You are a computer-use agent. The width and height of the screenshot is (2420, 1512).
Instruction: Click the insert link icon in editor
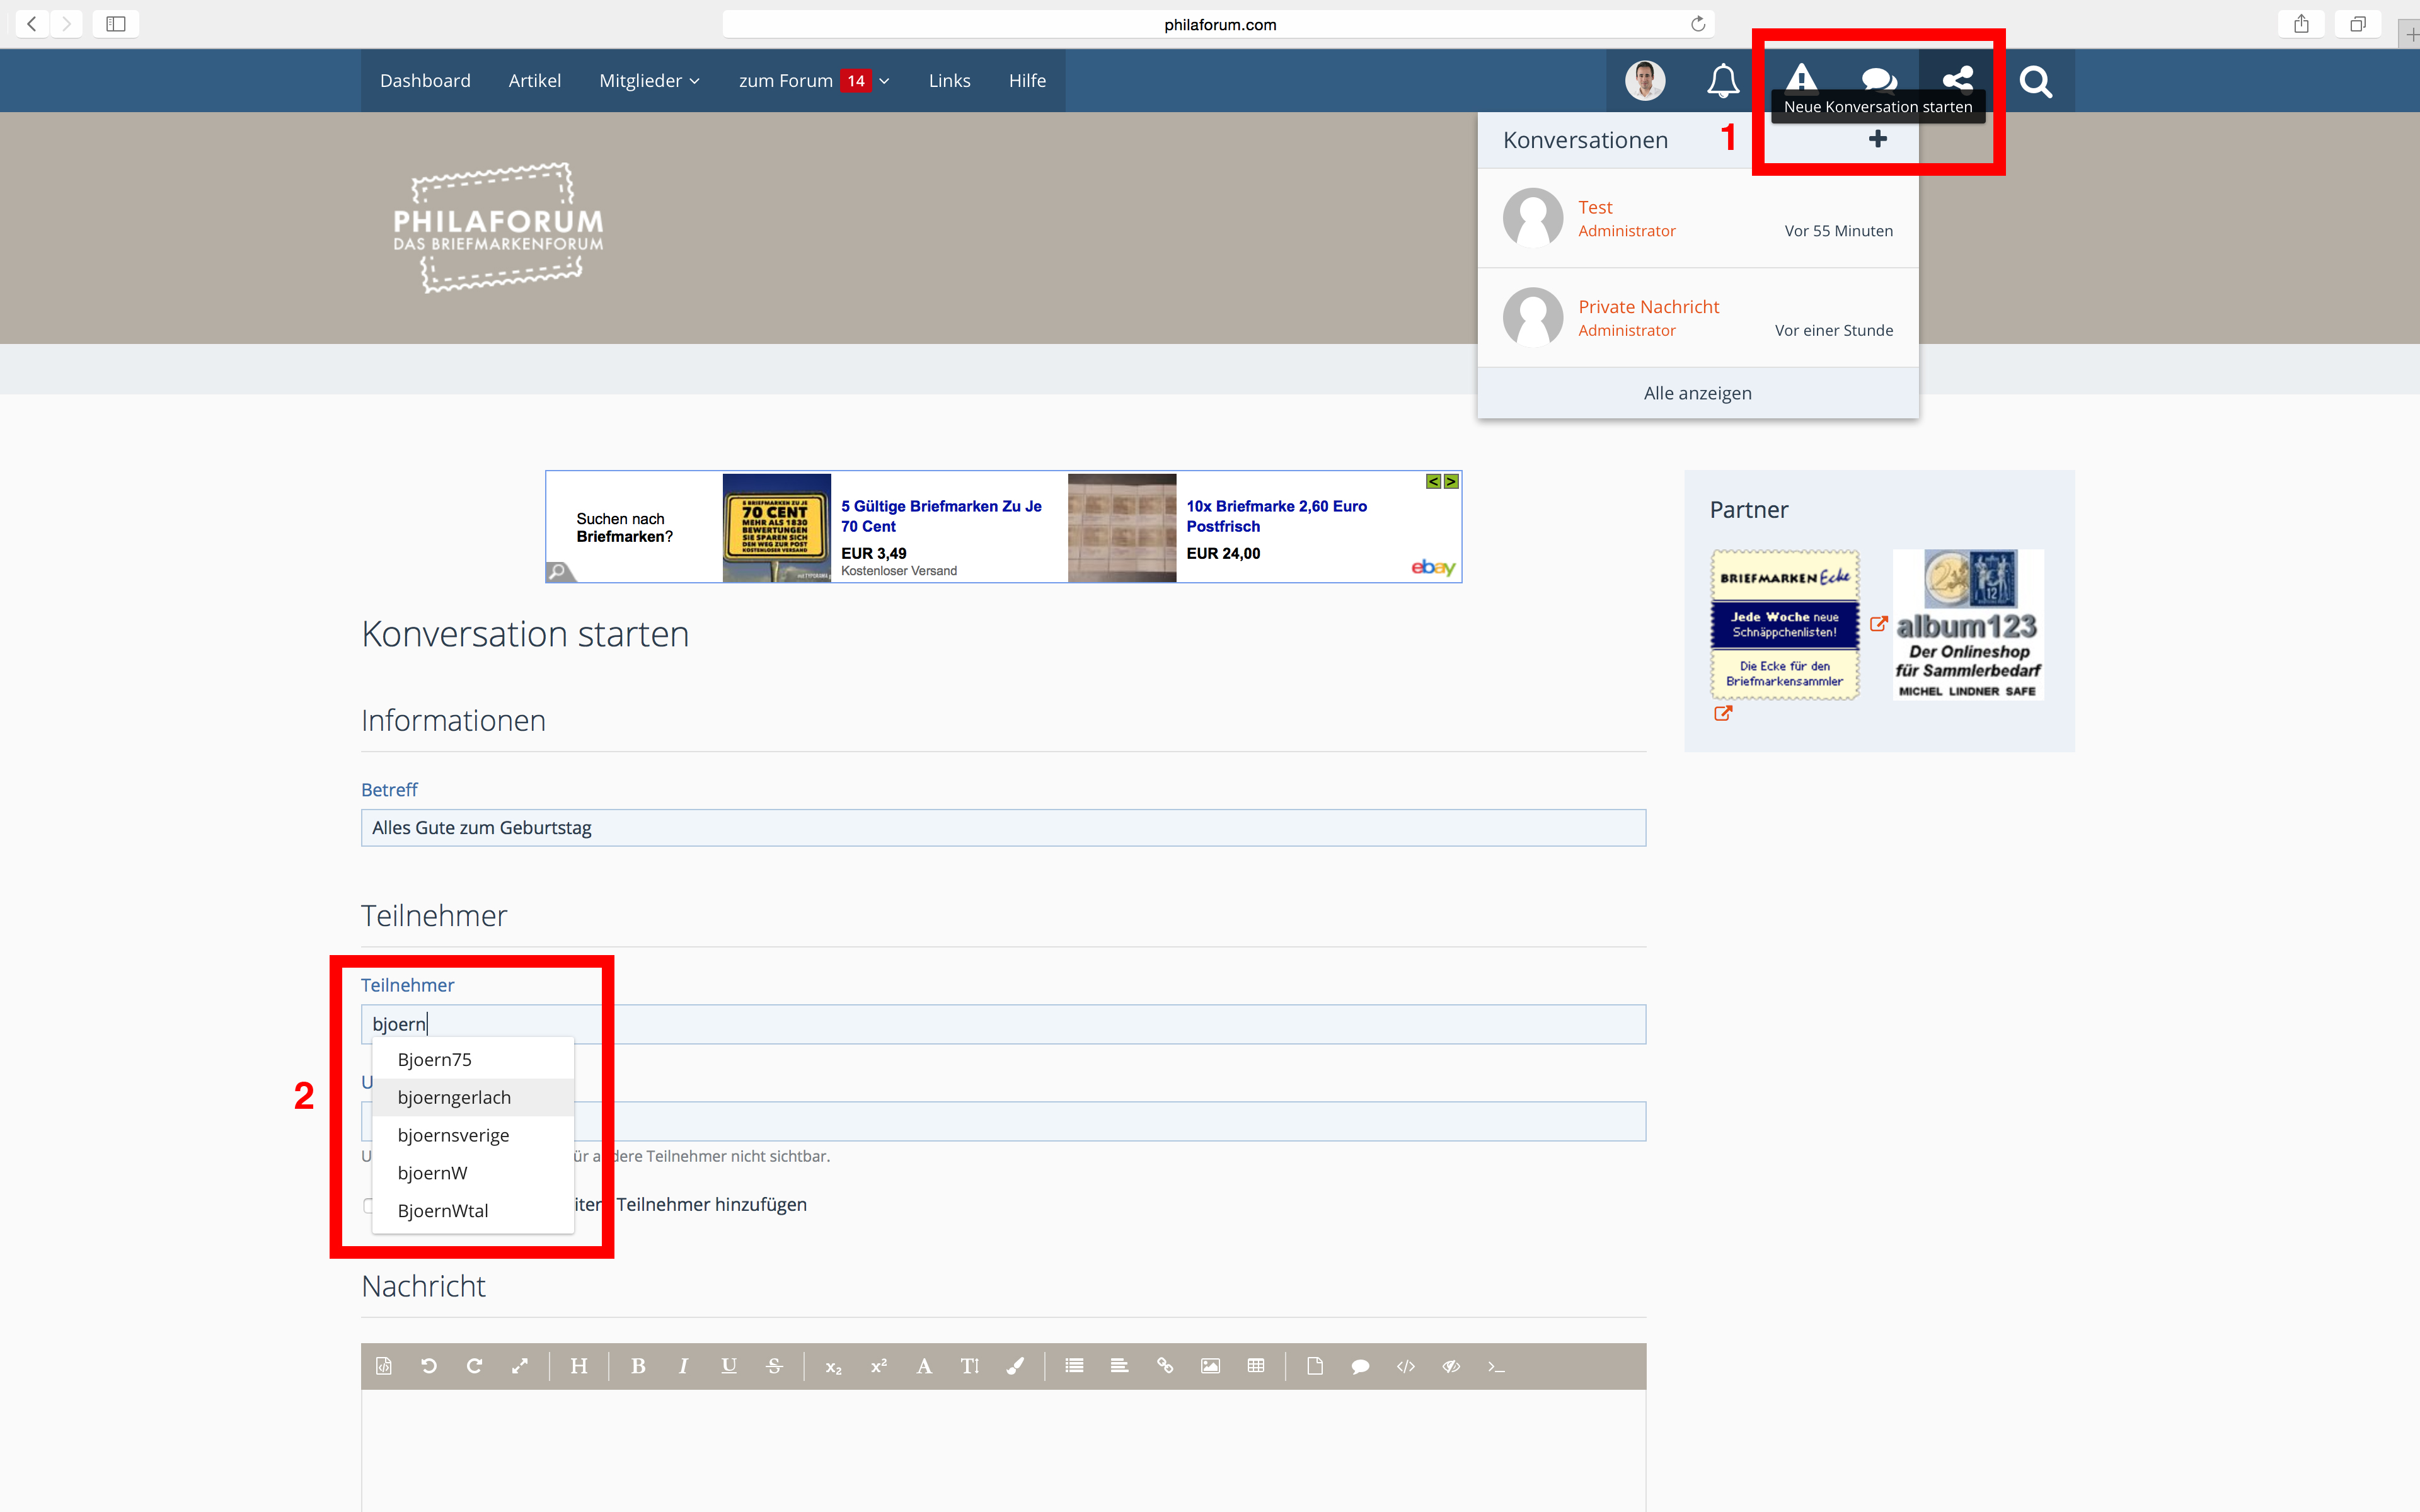(x=1165, y=1366)
